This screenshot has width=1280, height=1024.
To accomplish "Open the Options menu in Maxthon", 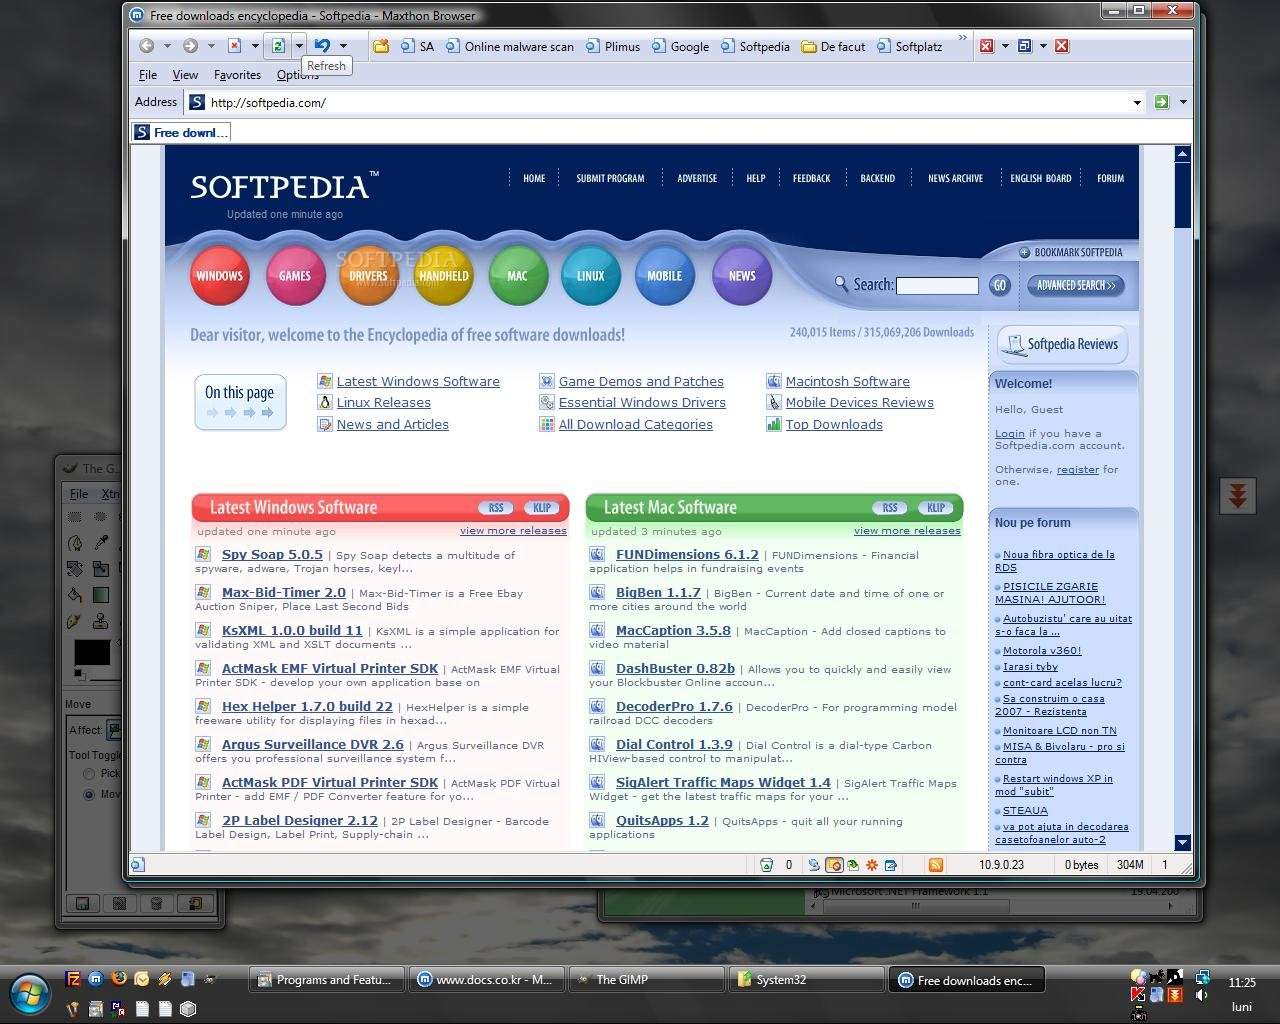I will point(297,75).
